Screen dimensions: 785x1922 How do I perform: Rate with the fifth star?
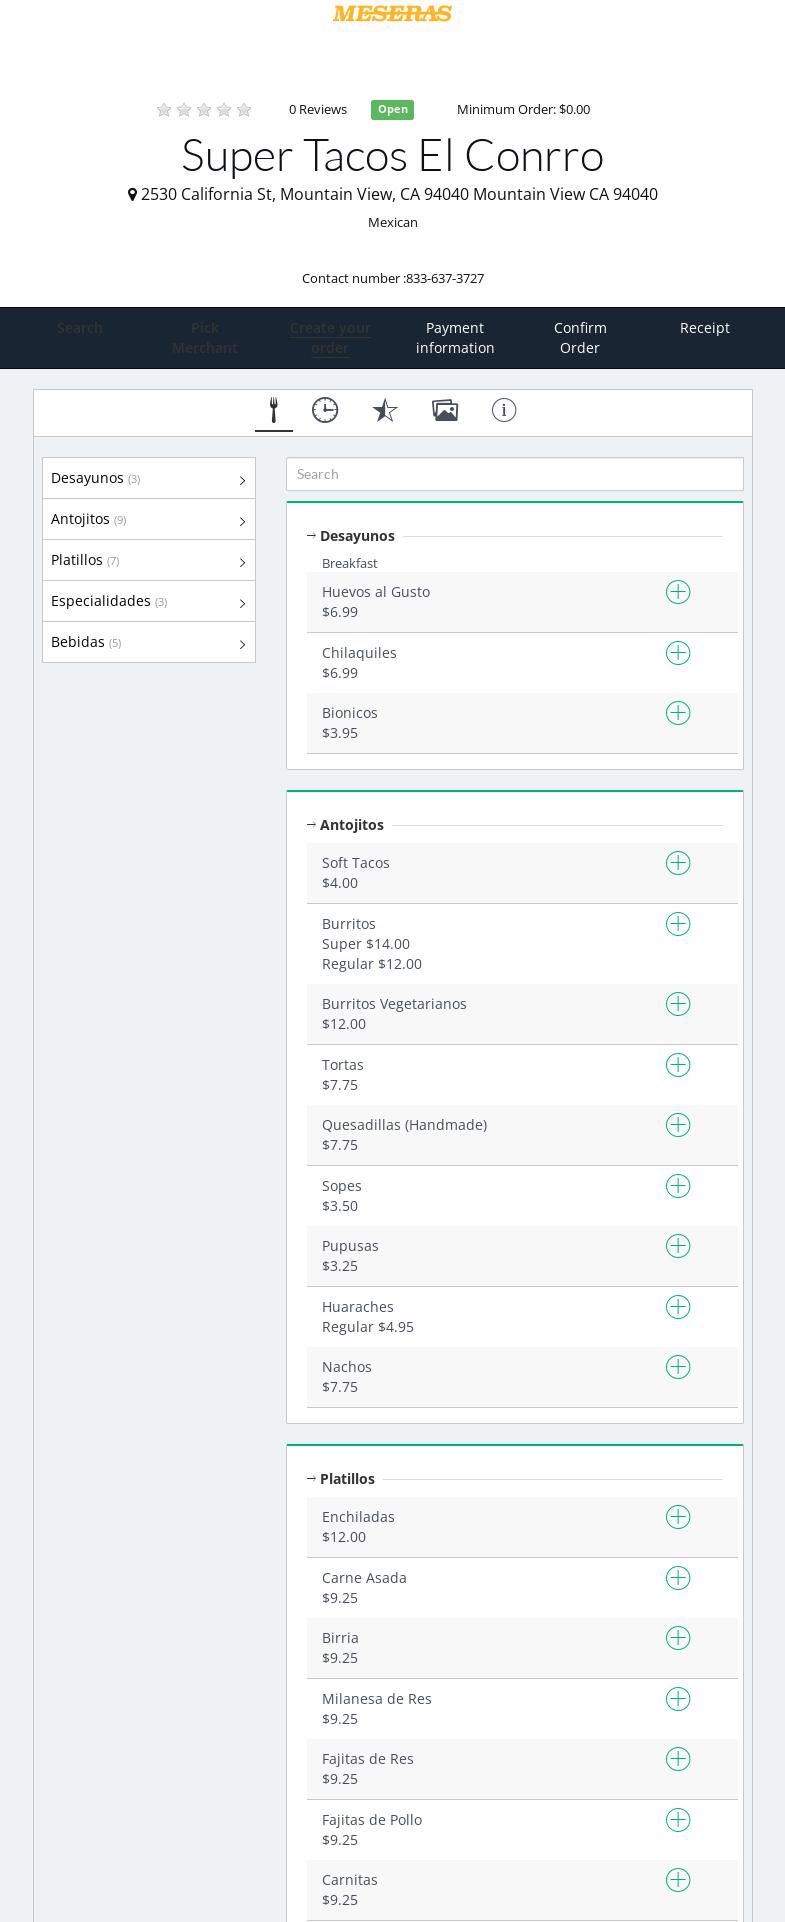tap(244, 110)
